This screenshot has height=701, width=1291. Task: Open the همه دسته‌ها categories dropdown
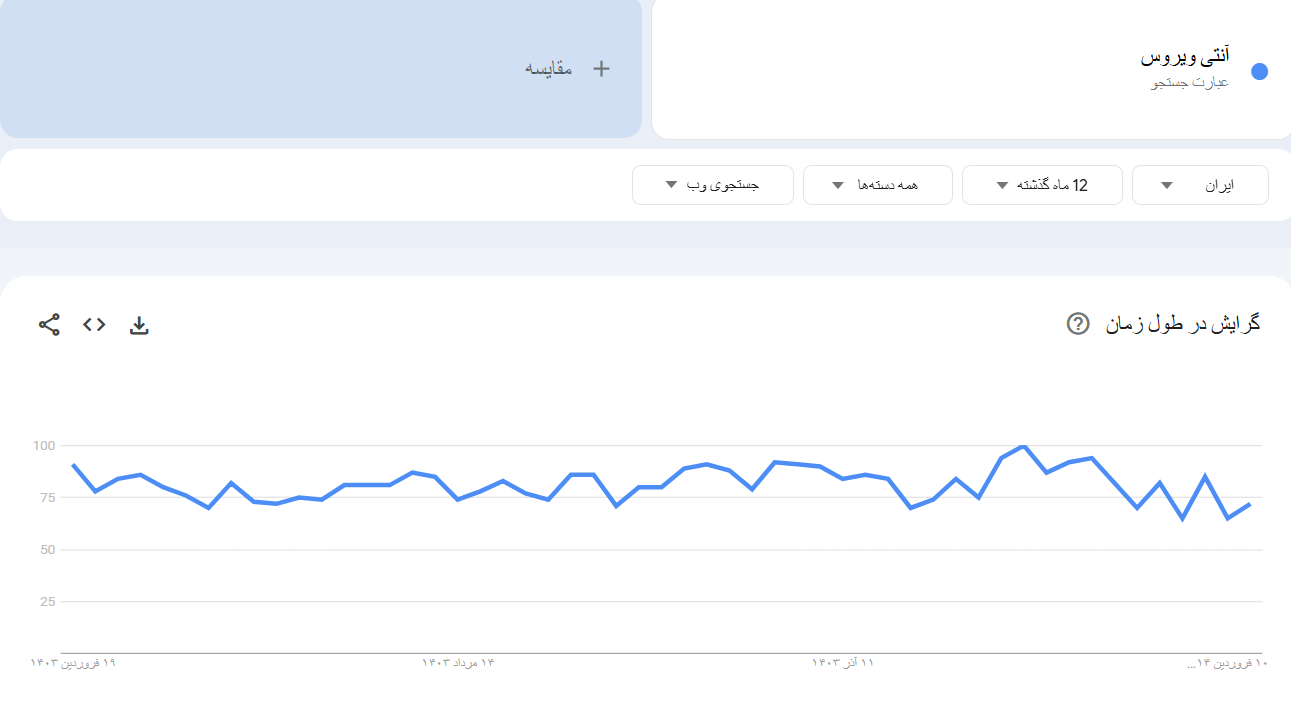[x=877, y=185]
